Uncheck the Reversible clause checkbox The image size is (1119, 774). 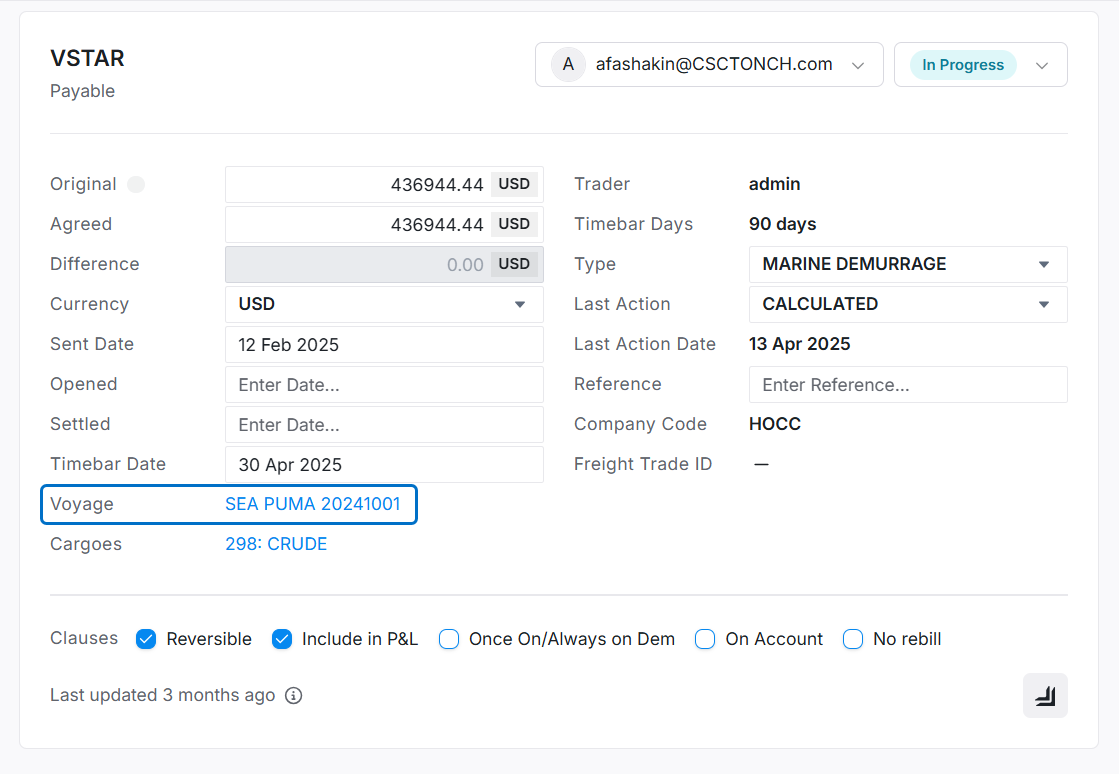[x=146, y=639]
